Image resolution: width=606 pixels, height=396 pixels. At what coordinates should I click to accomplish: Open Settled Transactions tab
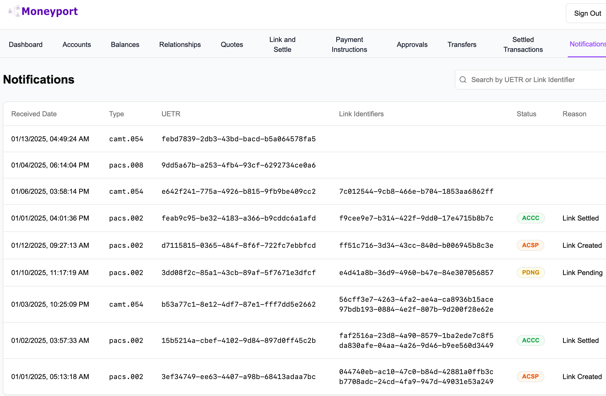click(523, 44)
